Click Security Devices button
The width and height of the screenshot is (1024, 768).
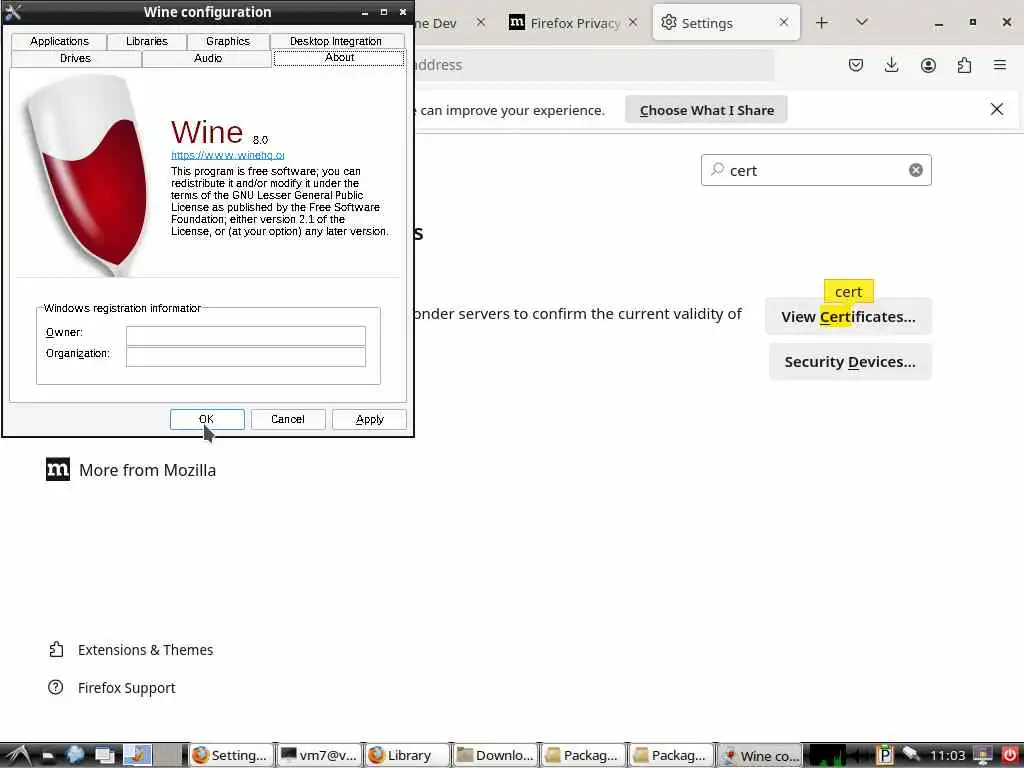point(850,362)
